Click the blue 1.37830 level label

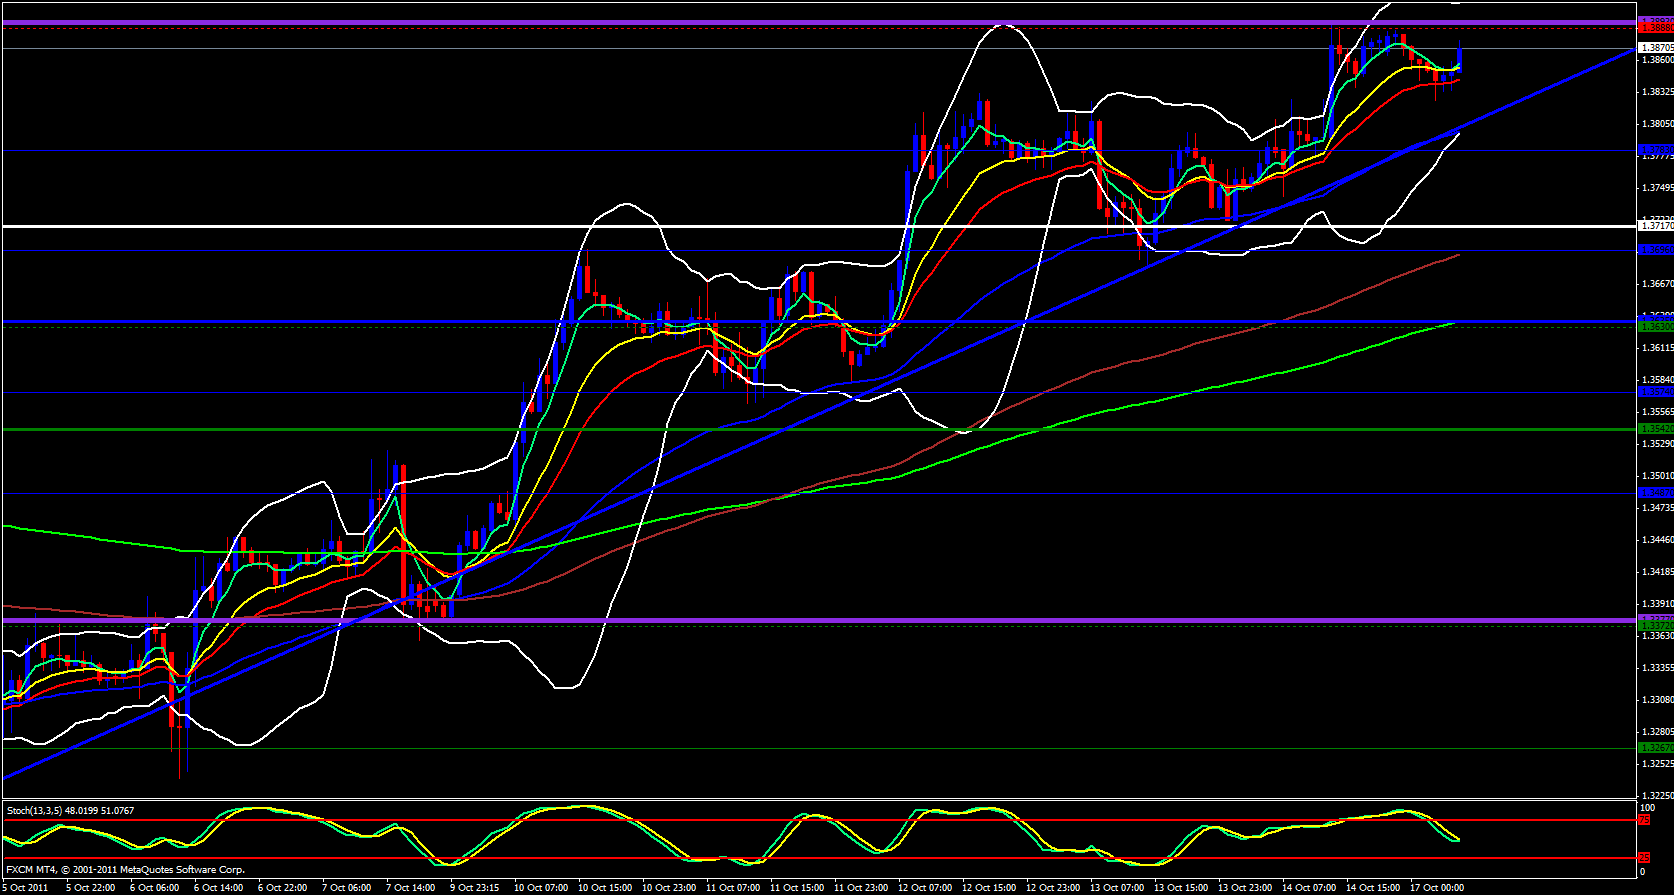tap(1655, 150)
